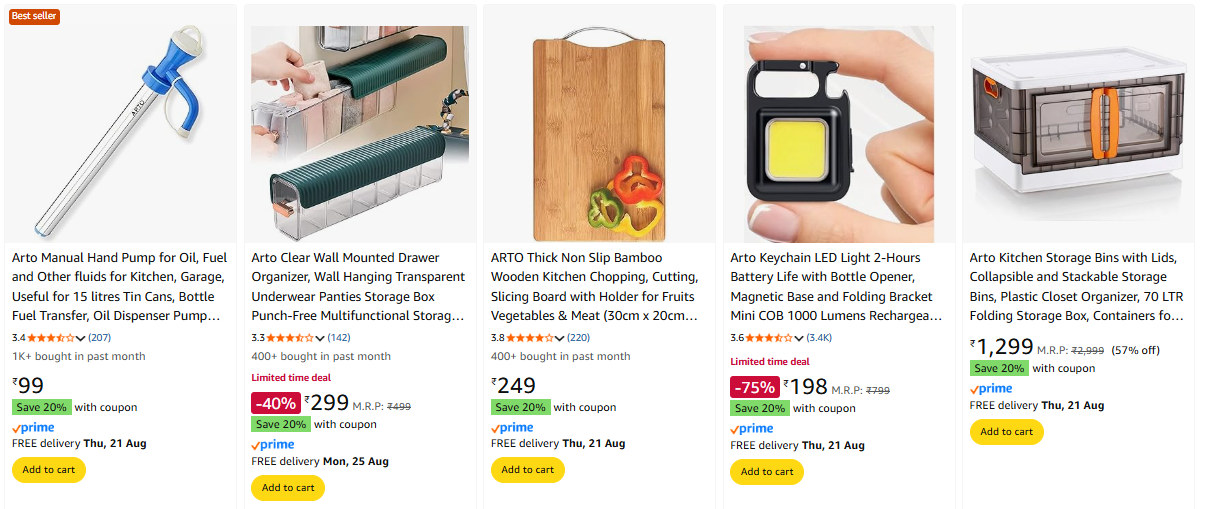Open the Arto Keychain LED Light title link

[836, 287]
